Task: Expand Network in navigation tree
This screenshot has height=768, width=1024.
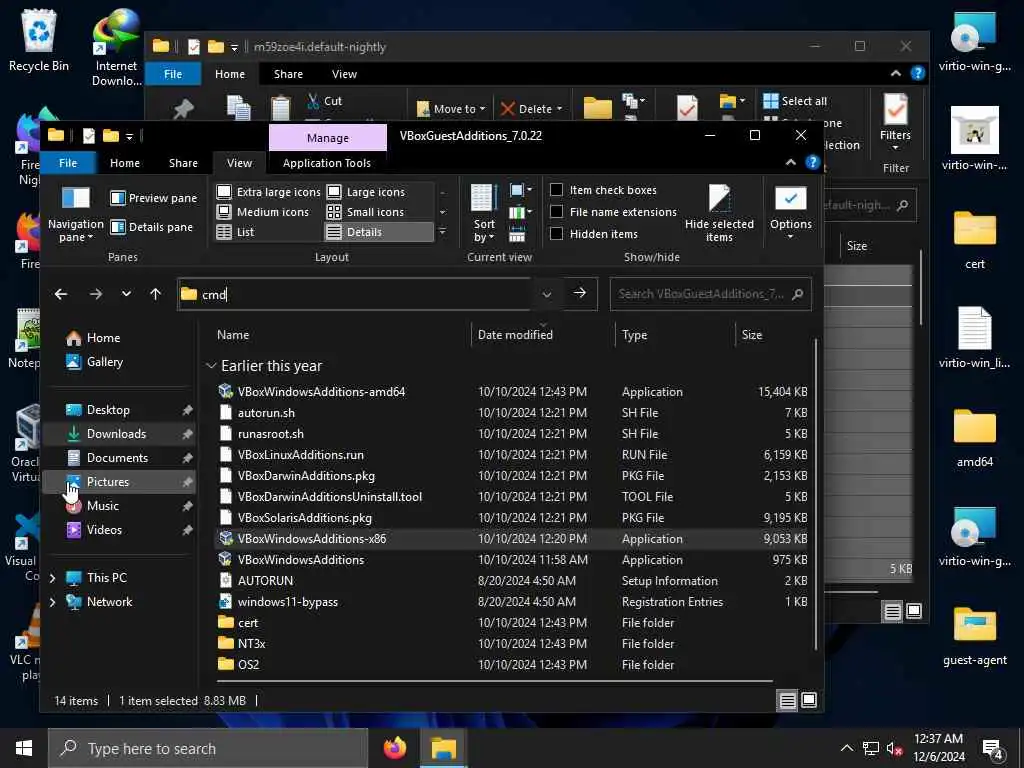Action: click(52, 602)
